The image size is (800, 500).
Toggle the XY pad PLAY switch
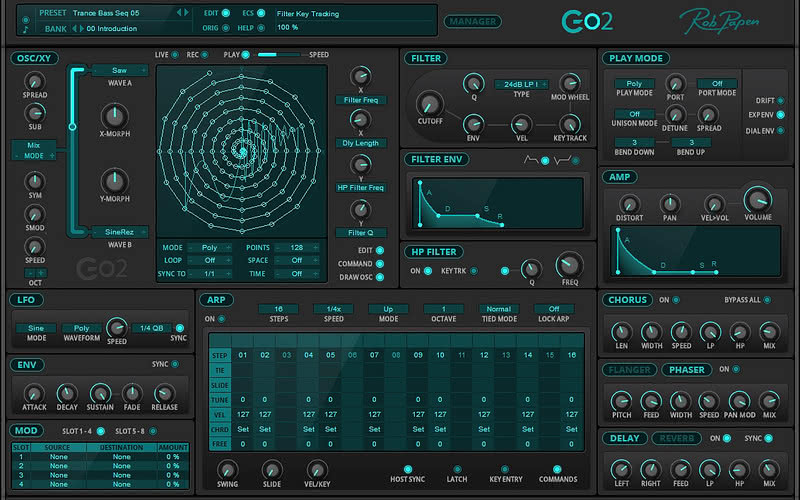click(245, 55)
